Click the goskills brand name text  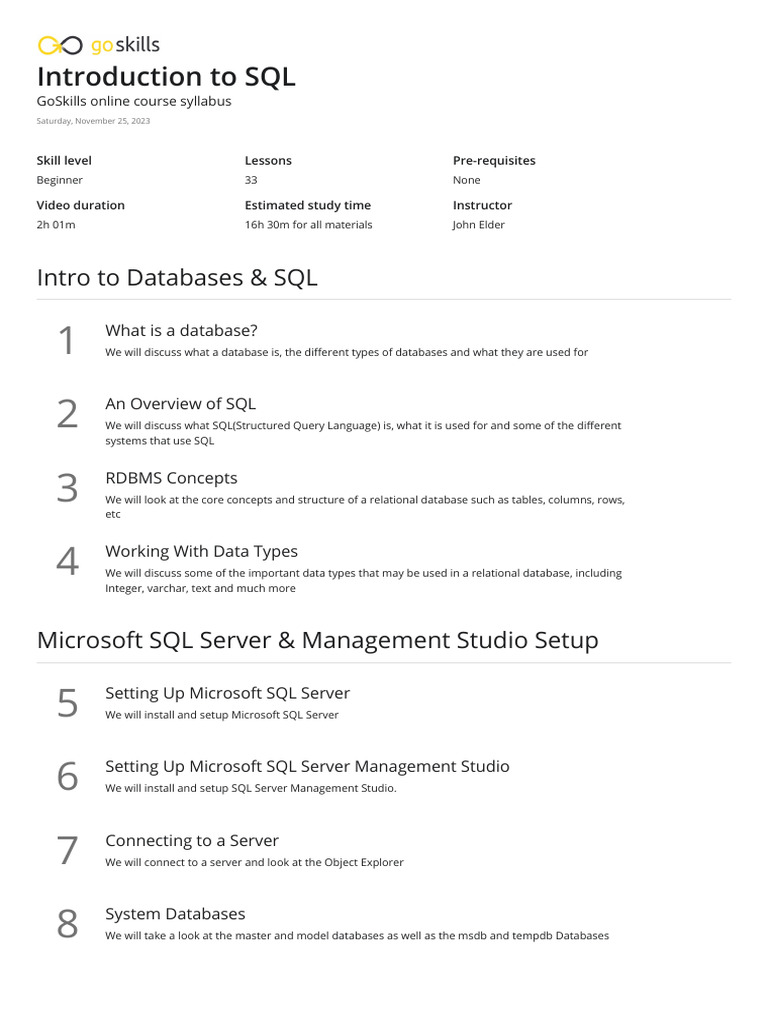(x=125, y=45)
